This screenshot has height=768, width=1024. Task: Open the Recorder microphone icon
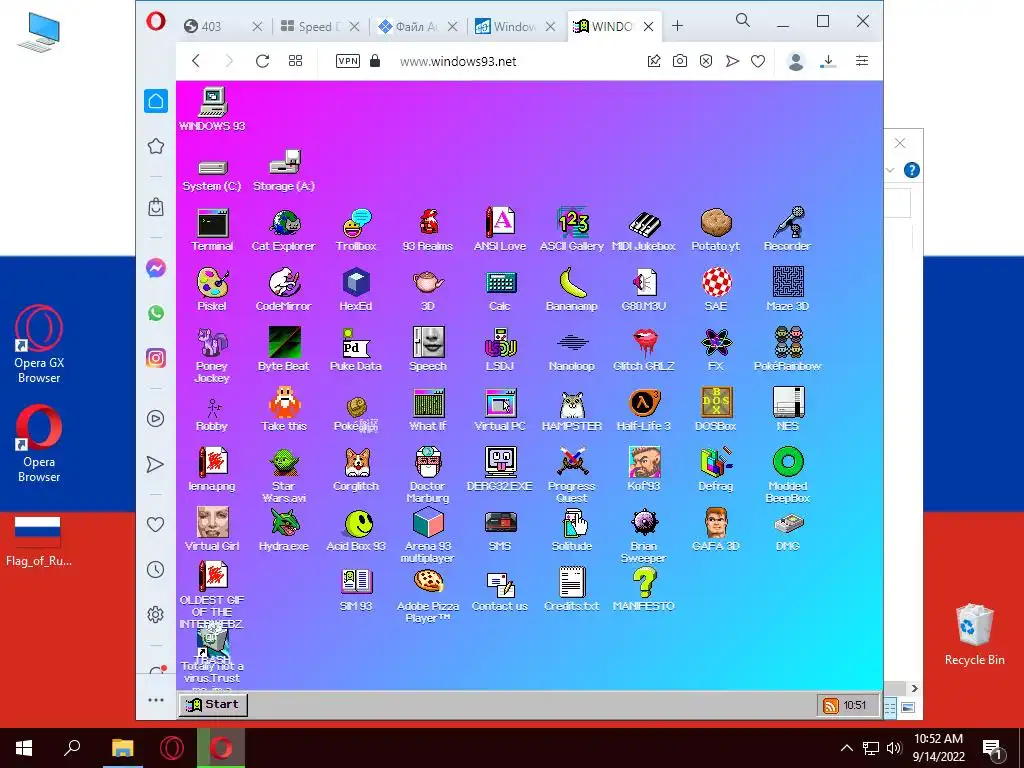tap(788, 224)
